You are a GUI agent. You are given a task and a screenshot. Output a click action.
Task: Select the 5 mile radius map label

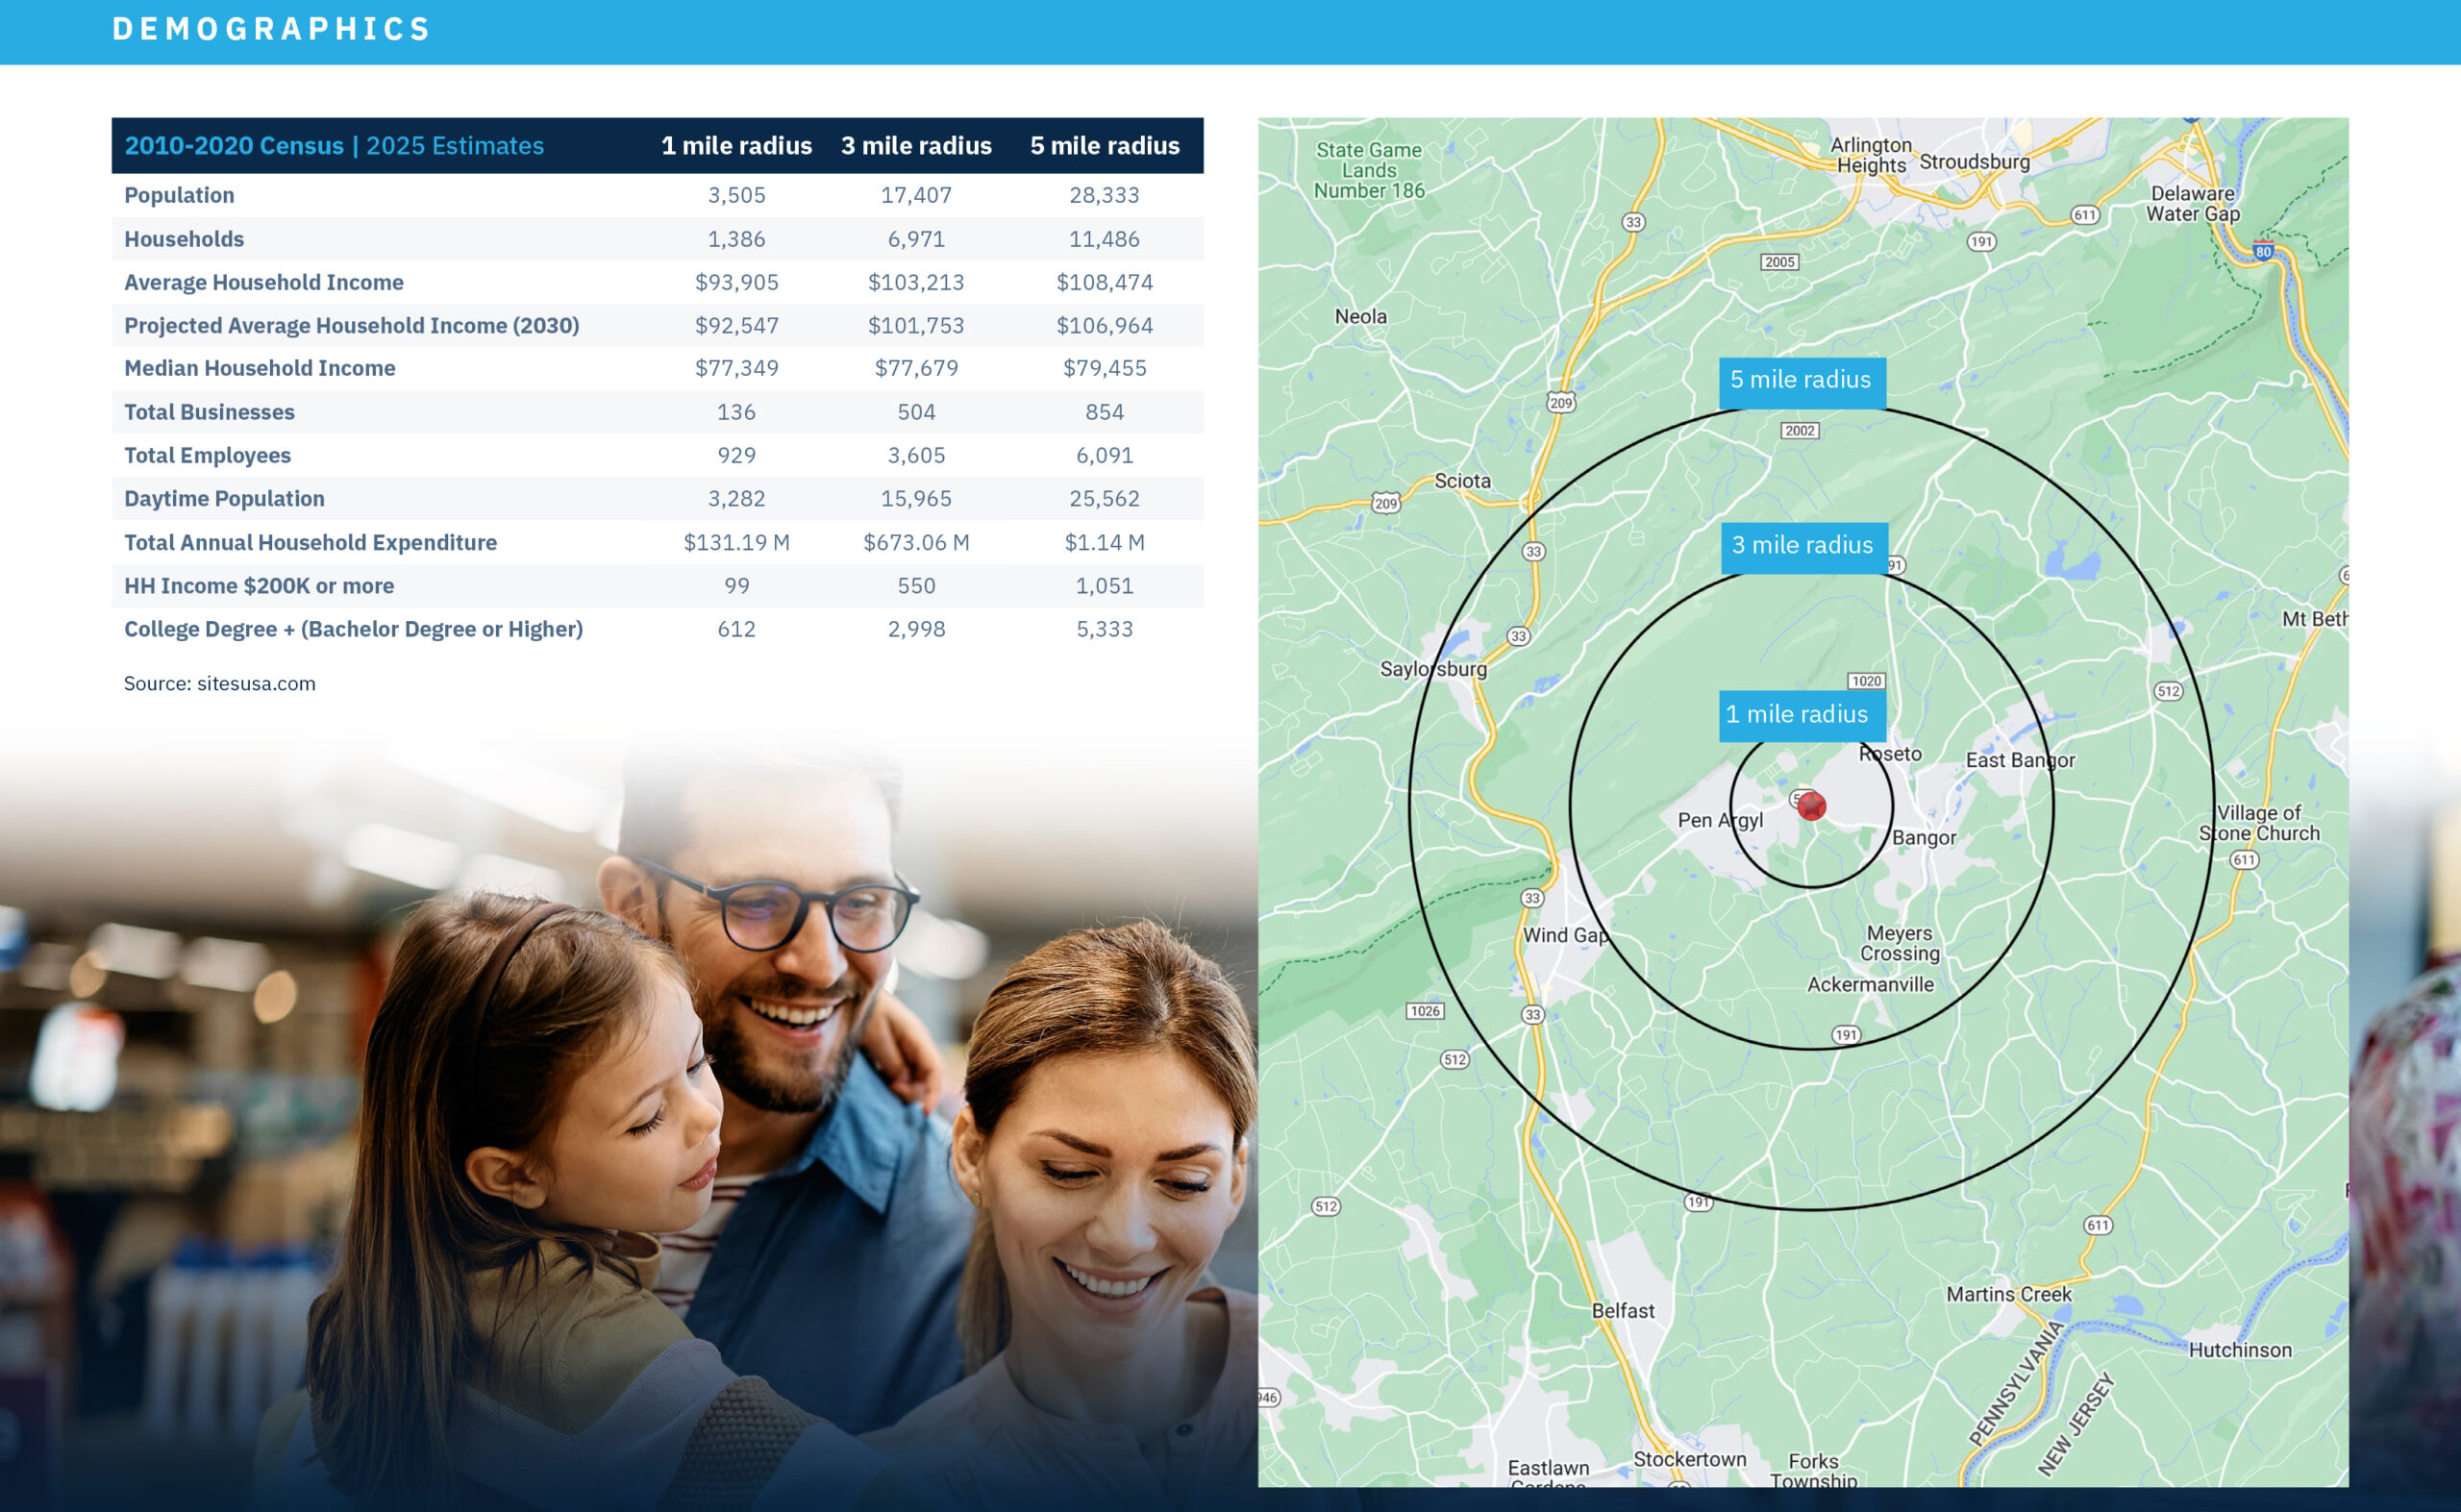1801,380
